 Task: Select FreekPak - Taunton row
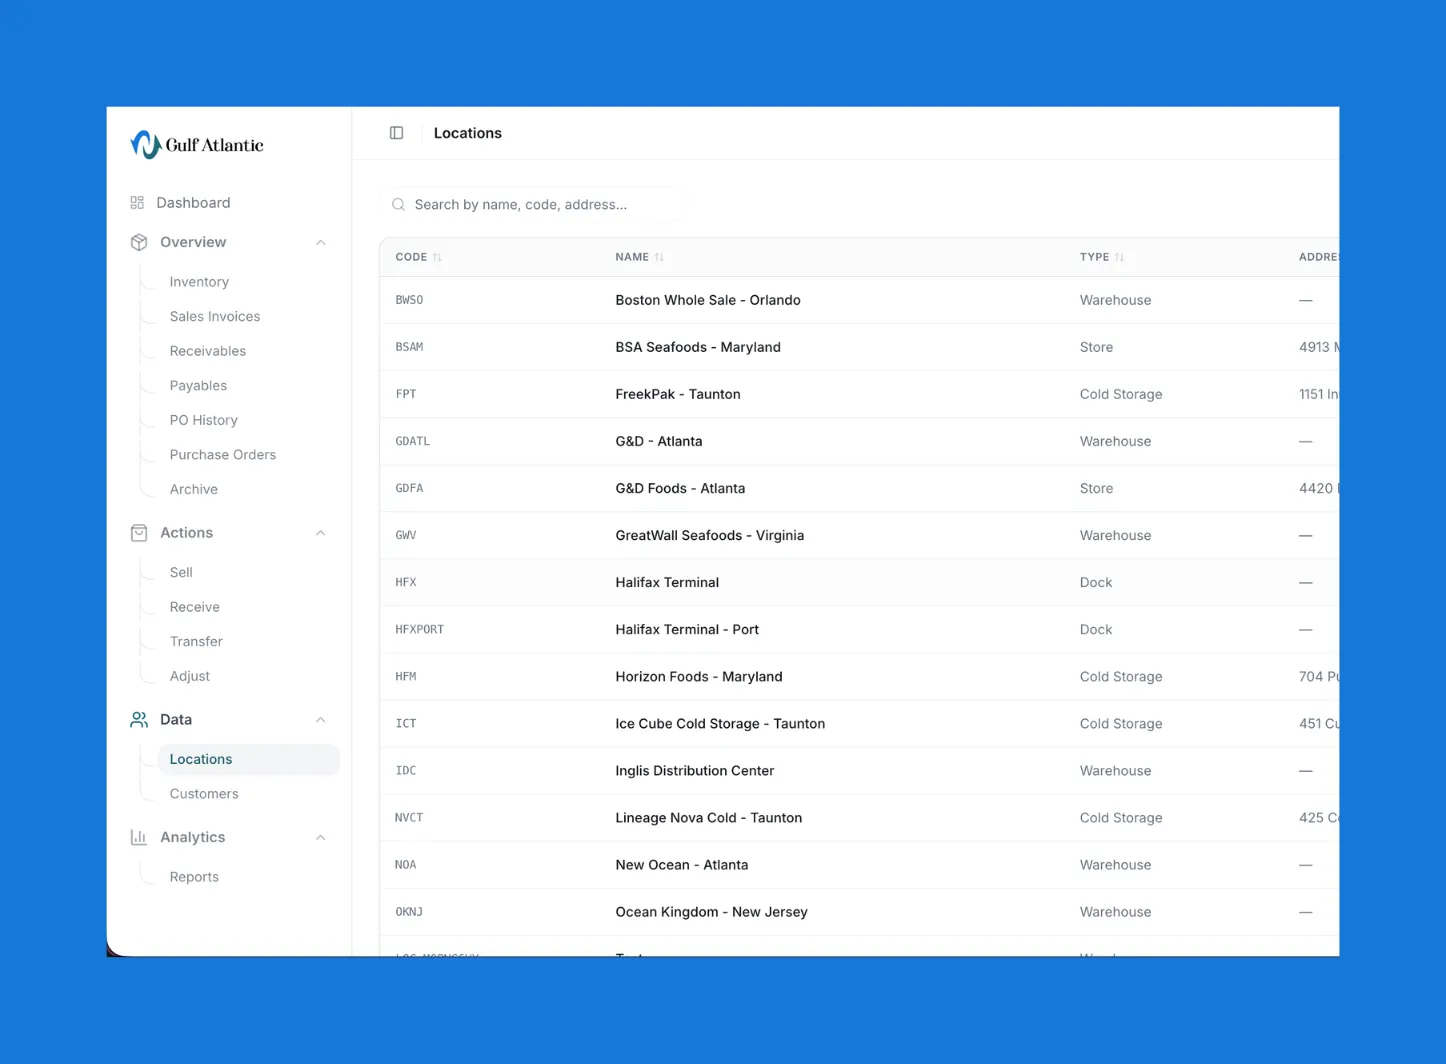tap(859, 394)
